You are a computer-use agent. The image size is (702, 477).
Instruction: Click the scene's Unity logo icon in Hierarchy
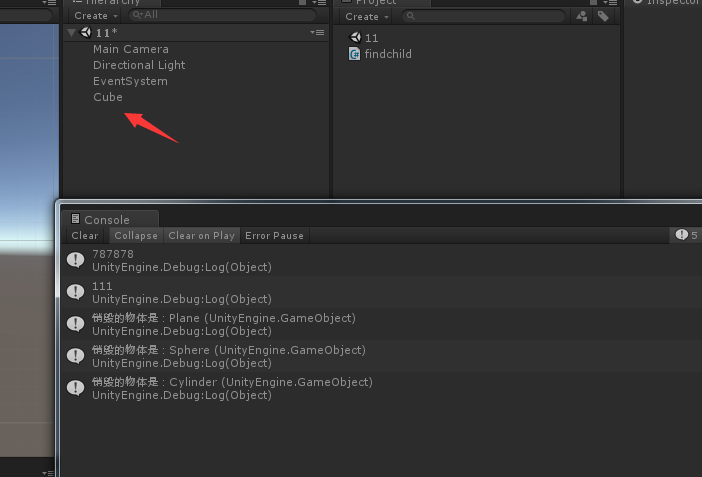pyautogui.click(x=86, y=32)
